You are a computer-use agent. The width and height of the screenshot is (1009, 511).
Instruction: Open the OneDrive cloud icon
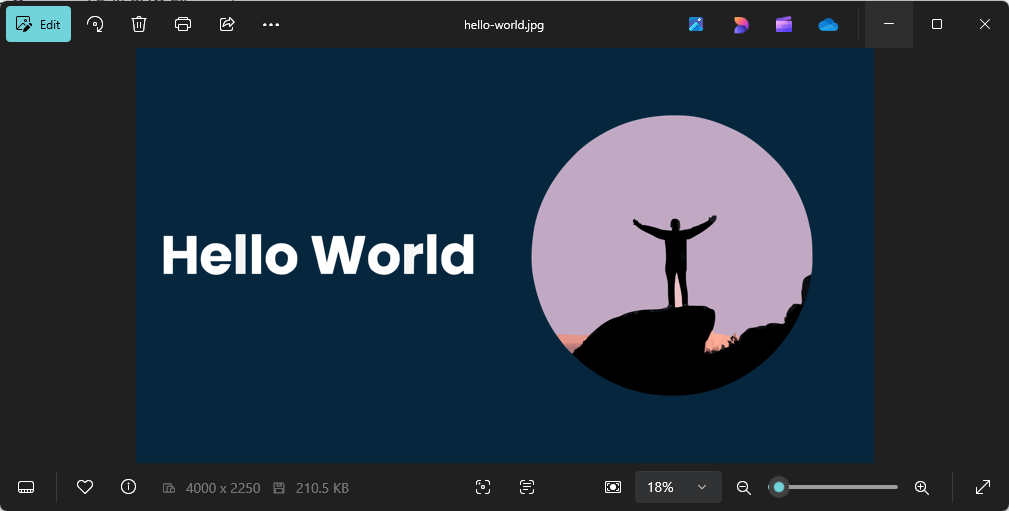828,24
